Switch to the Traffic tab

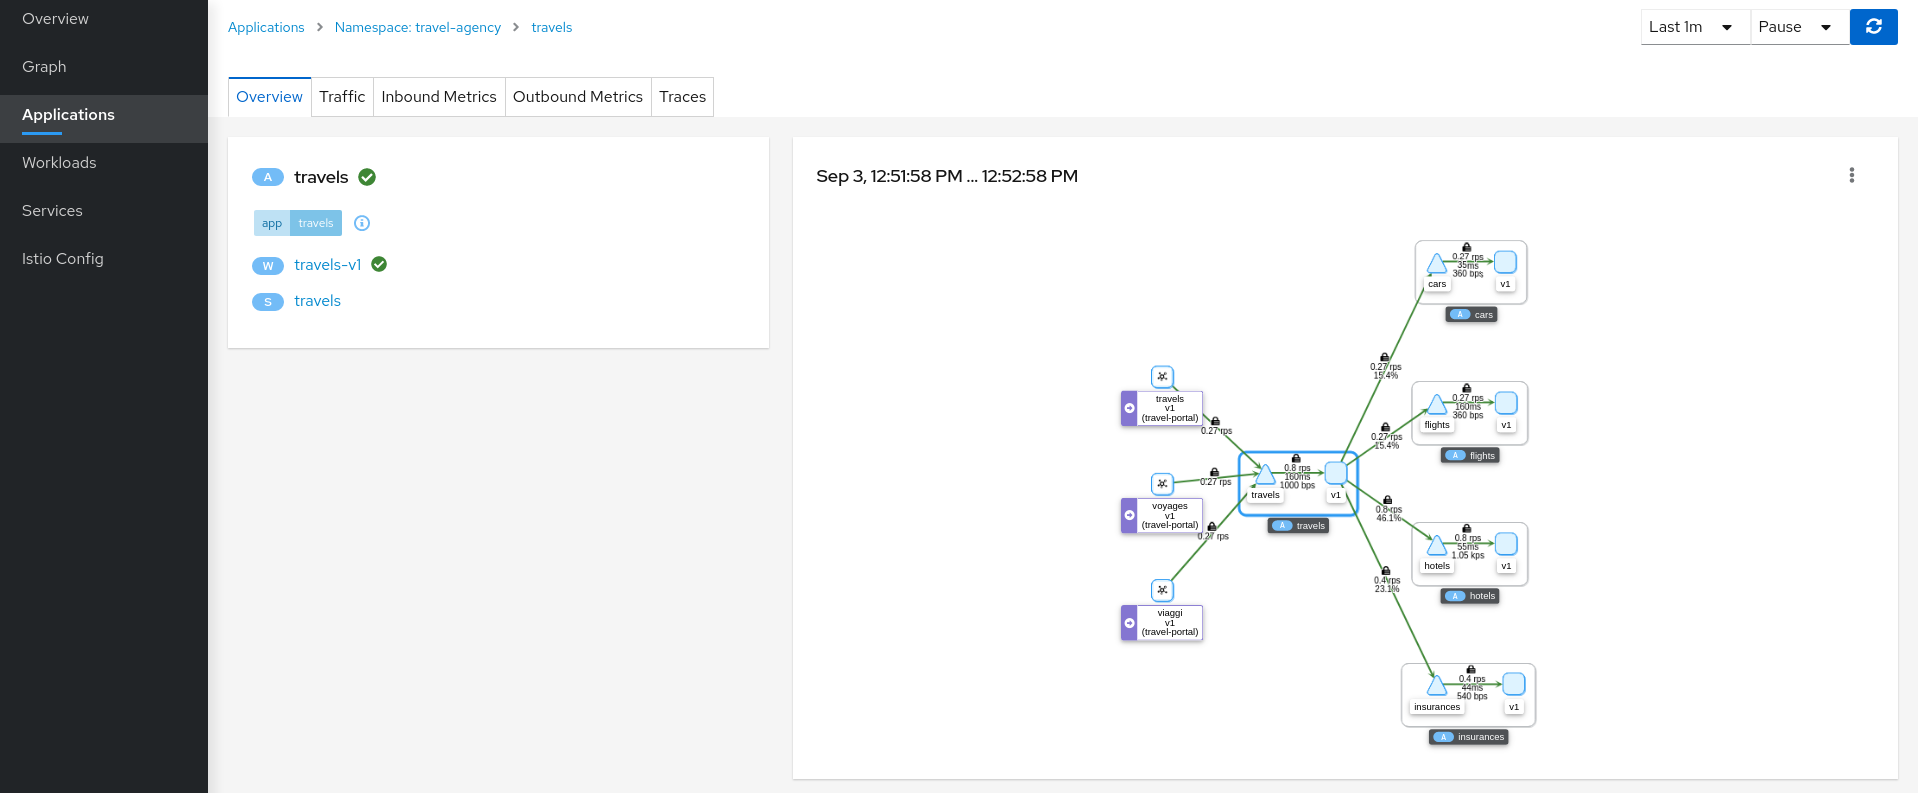pyautogui.click(x=342, y=97)
